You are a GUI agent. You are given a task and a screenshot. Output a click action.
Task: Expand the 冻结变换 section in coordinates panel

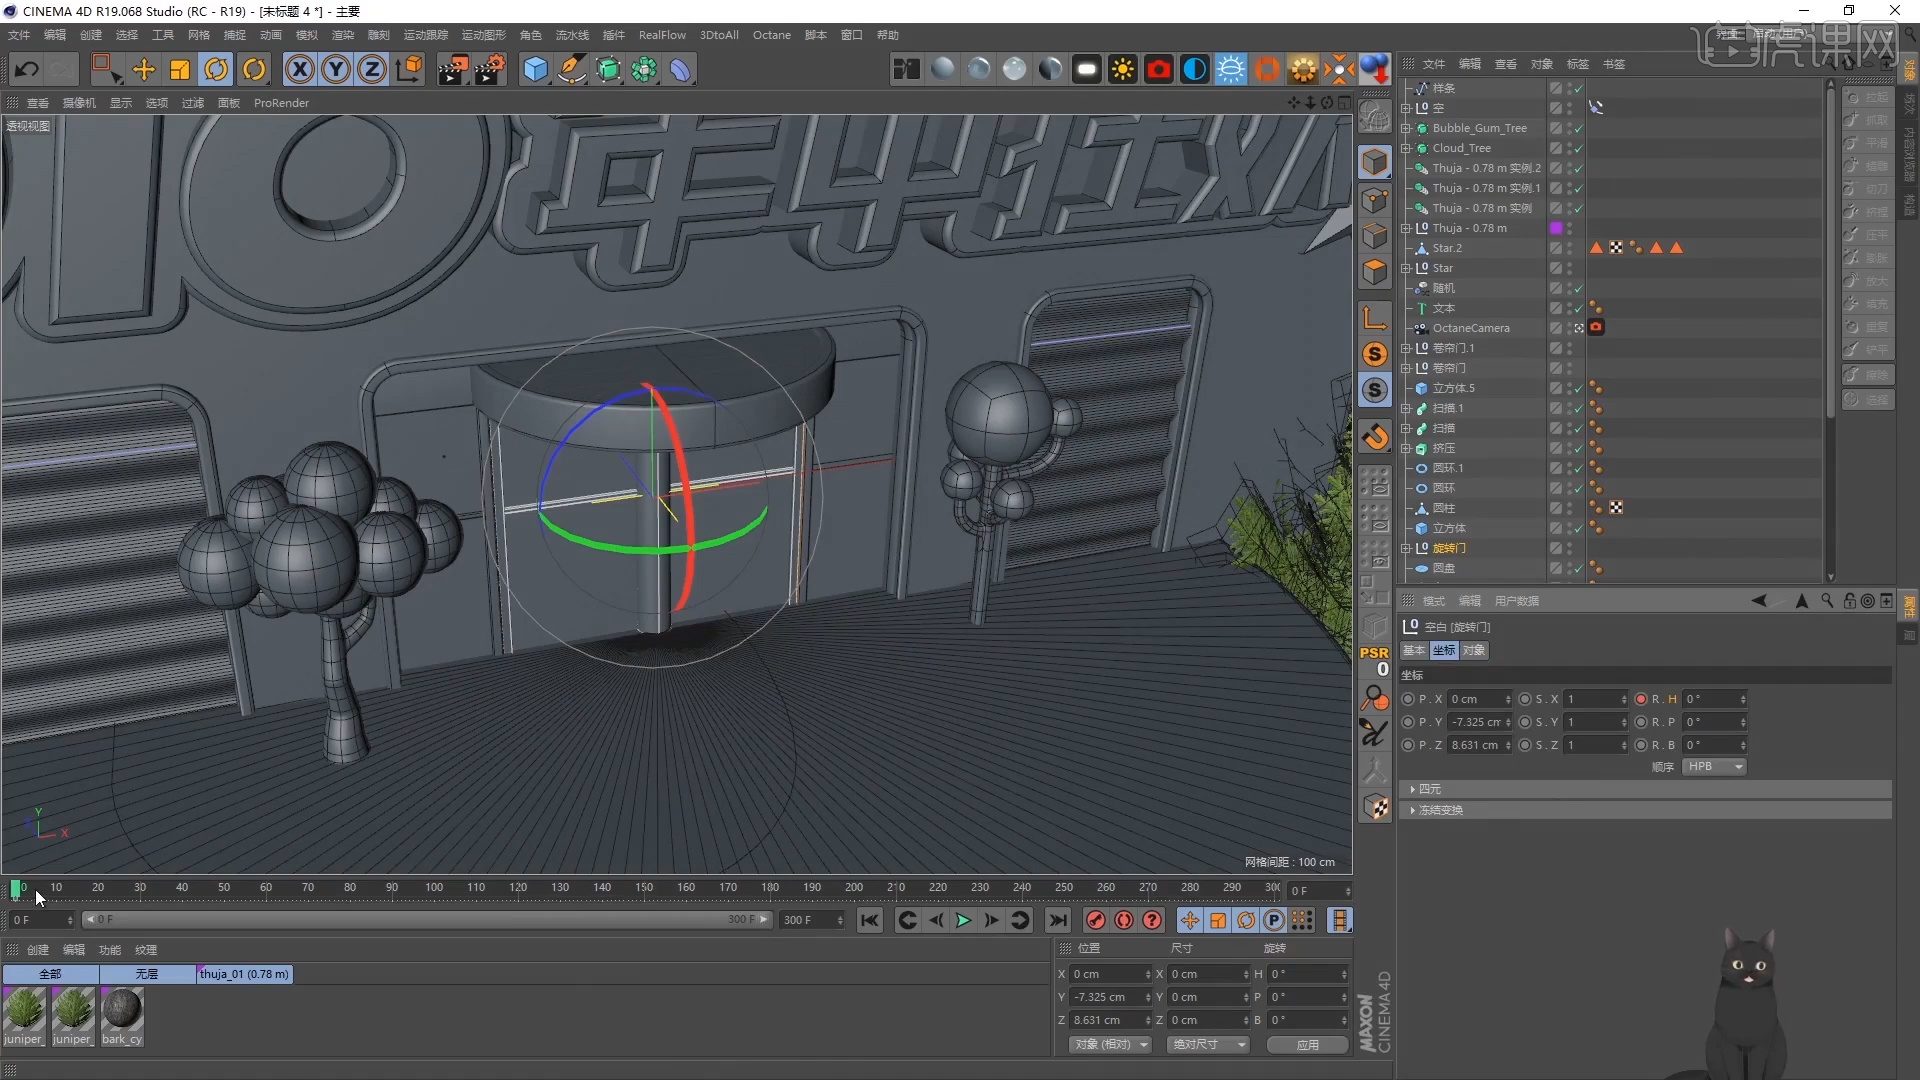click(1440, 810)
